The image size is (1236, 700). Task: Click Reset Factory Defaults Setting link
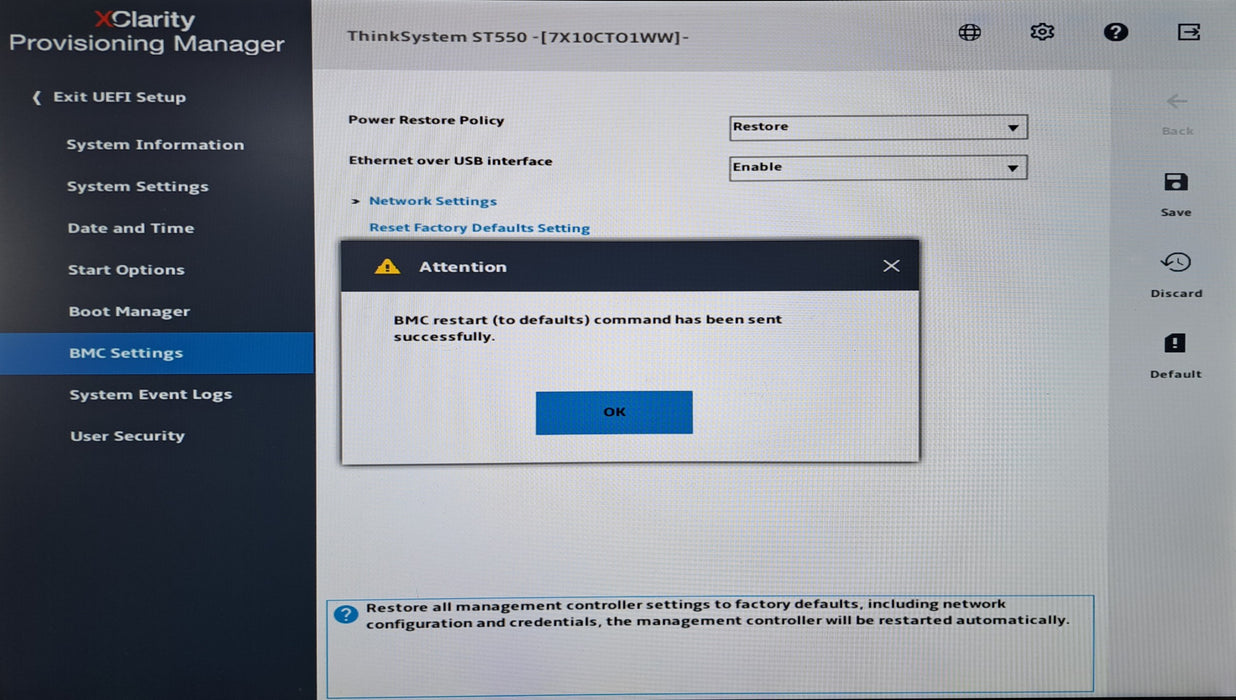[x=479, y=228]
